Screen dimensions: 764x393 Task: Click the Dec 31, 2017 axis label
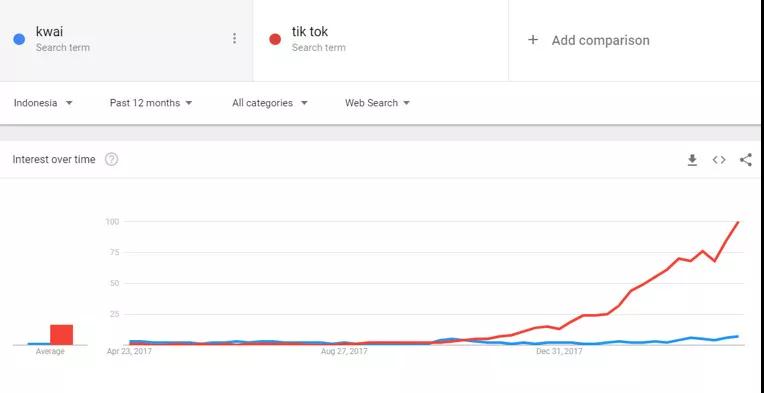point(559,351)
